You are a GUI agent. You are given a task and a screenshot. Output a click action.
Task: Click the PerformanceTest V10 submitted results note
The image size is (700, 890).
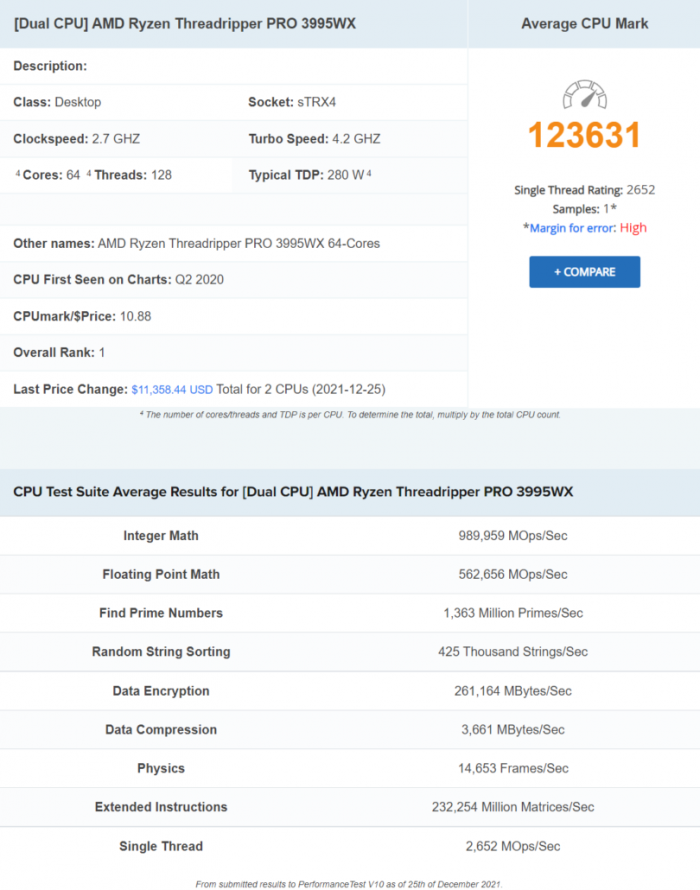click(x=349, y=884)
